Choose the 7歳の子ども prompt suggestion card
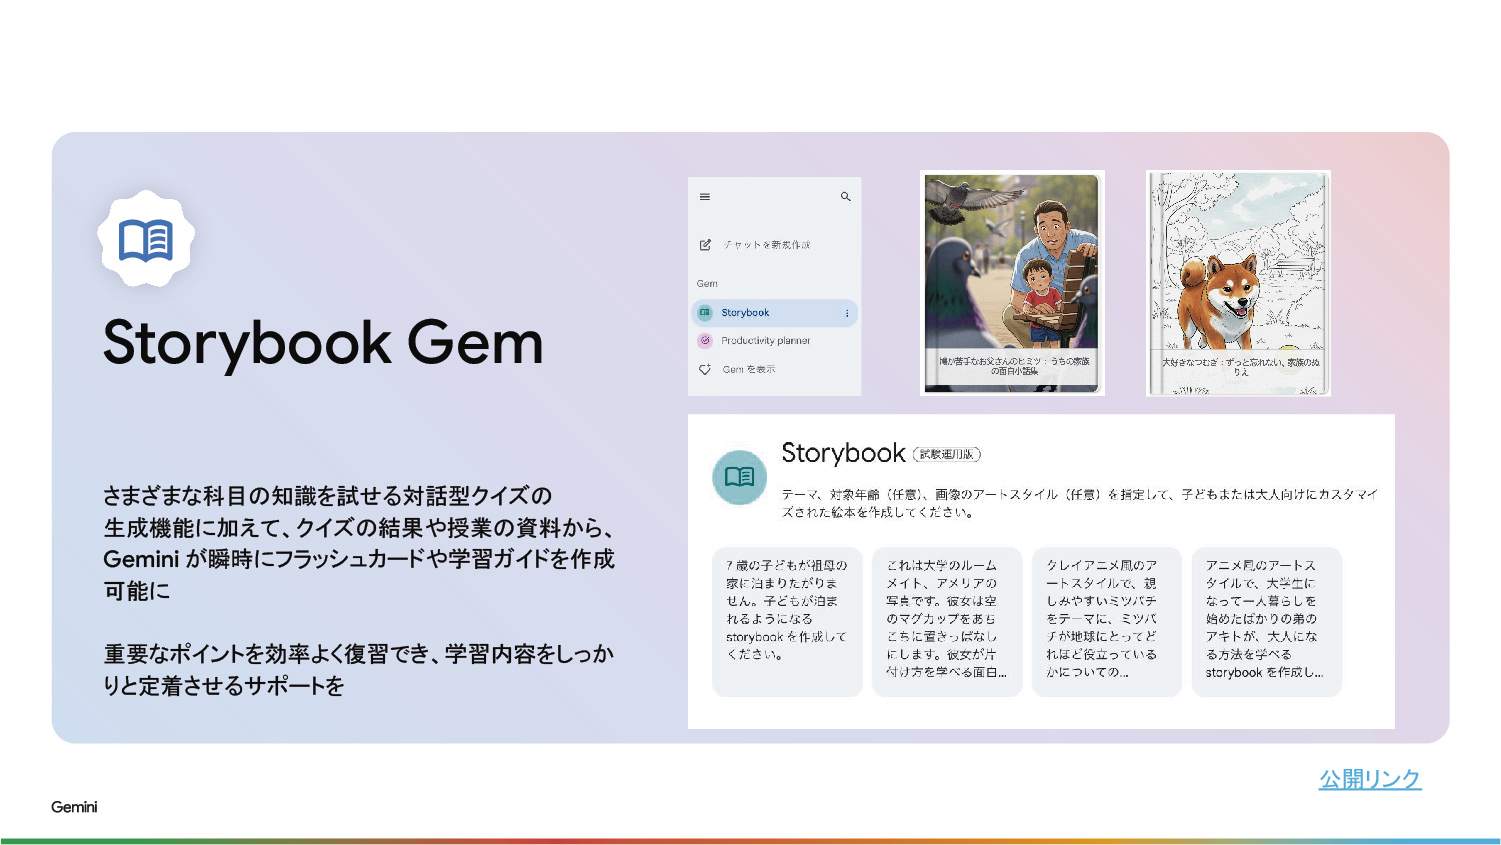The height and width of the screenshot is (845, 1501). click(787, 621)
